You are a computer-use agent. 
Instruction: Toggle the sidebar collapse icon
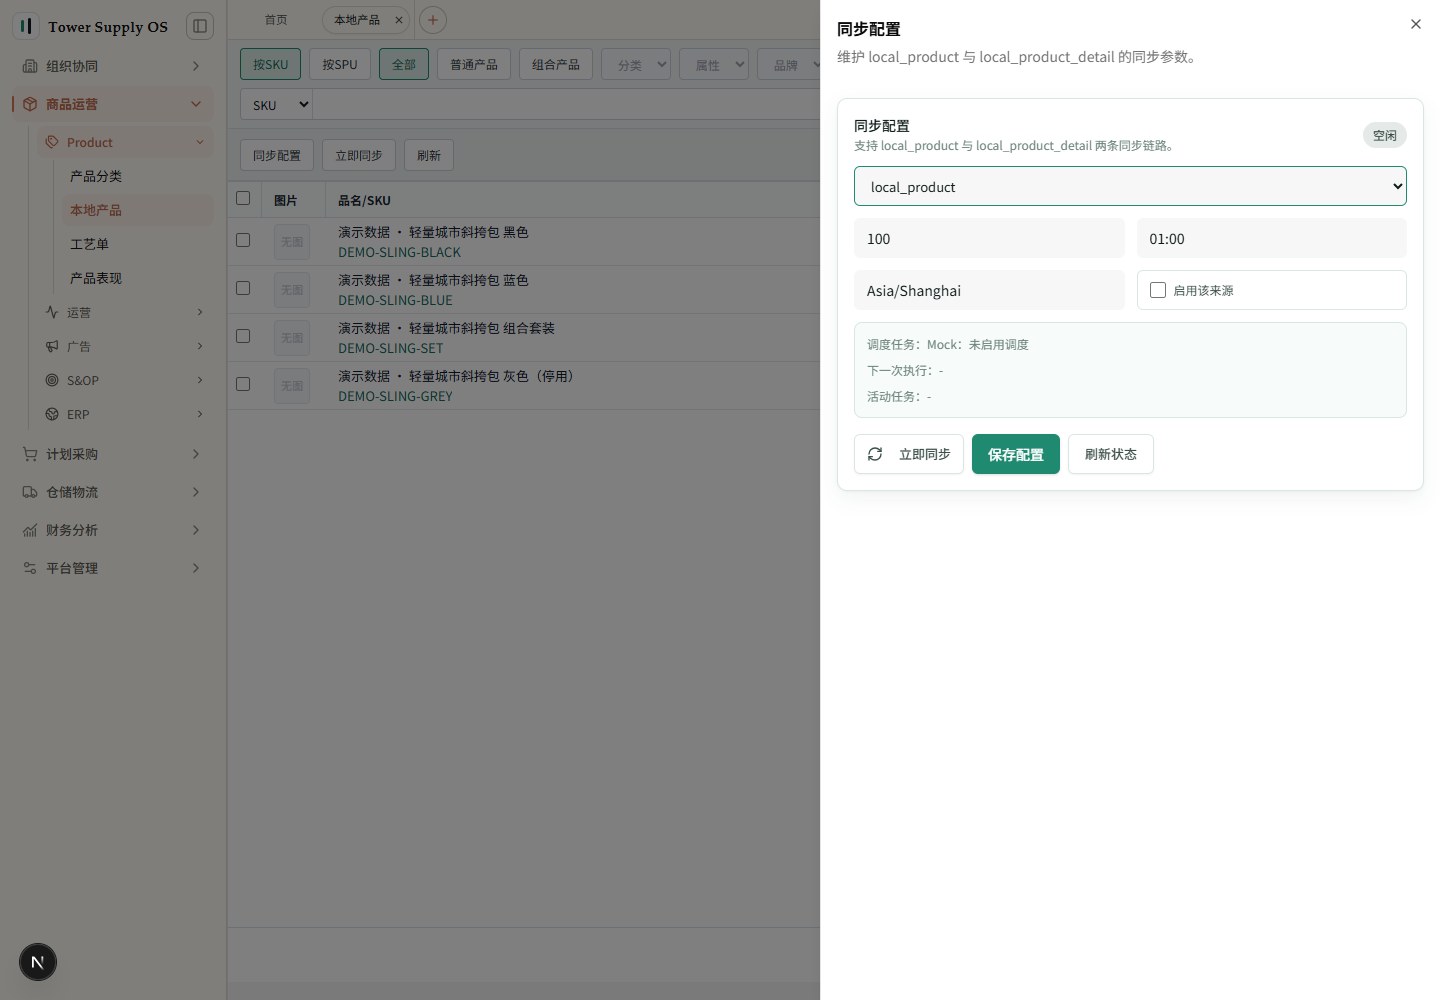click(x=200, y=26)
